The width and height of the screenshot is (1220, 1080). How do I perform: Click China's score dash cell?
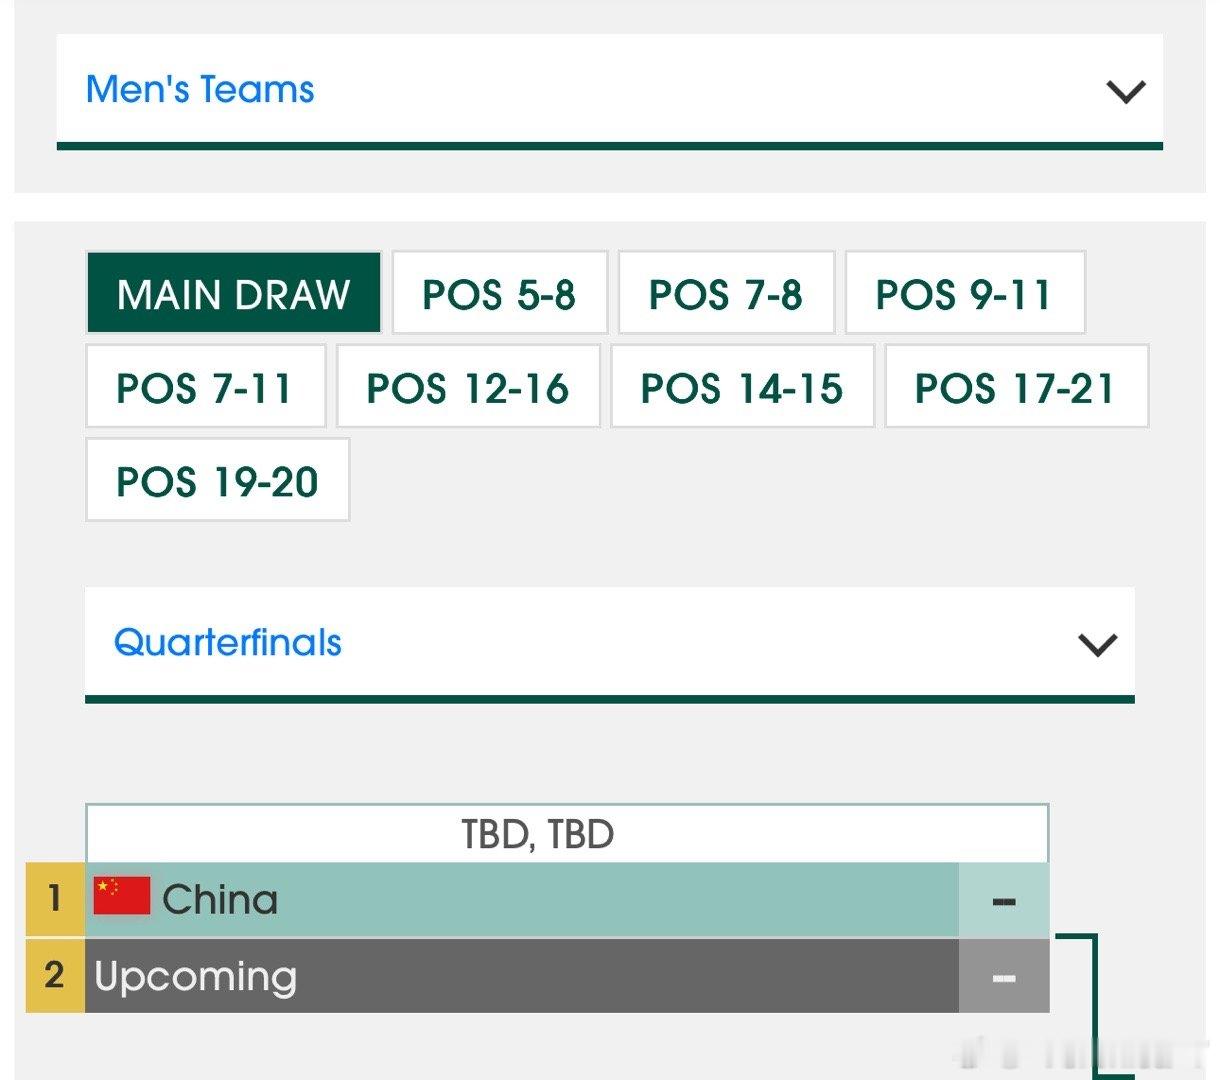coord(1004,900)
